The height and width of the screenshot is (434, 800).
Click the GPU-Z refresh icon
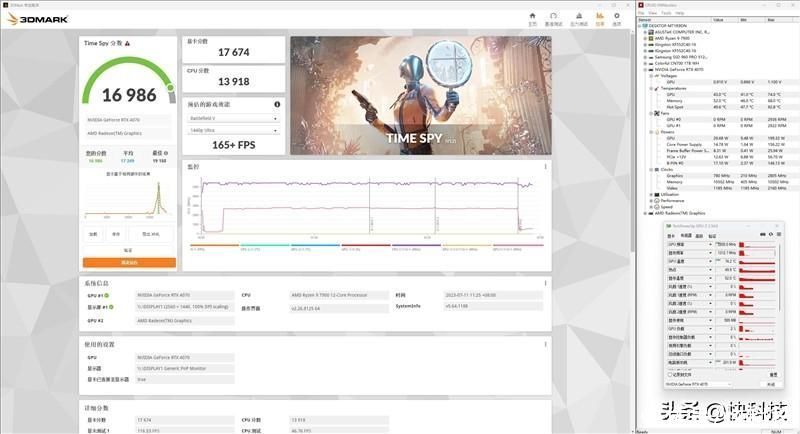(x=770, y=235)
